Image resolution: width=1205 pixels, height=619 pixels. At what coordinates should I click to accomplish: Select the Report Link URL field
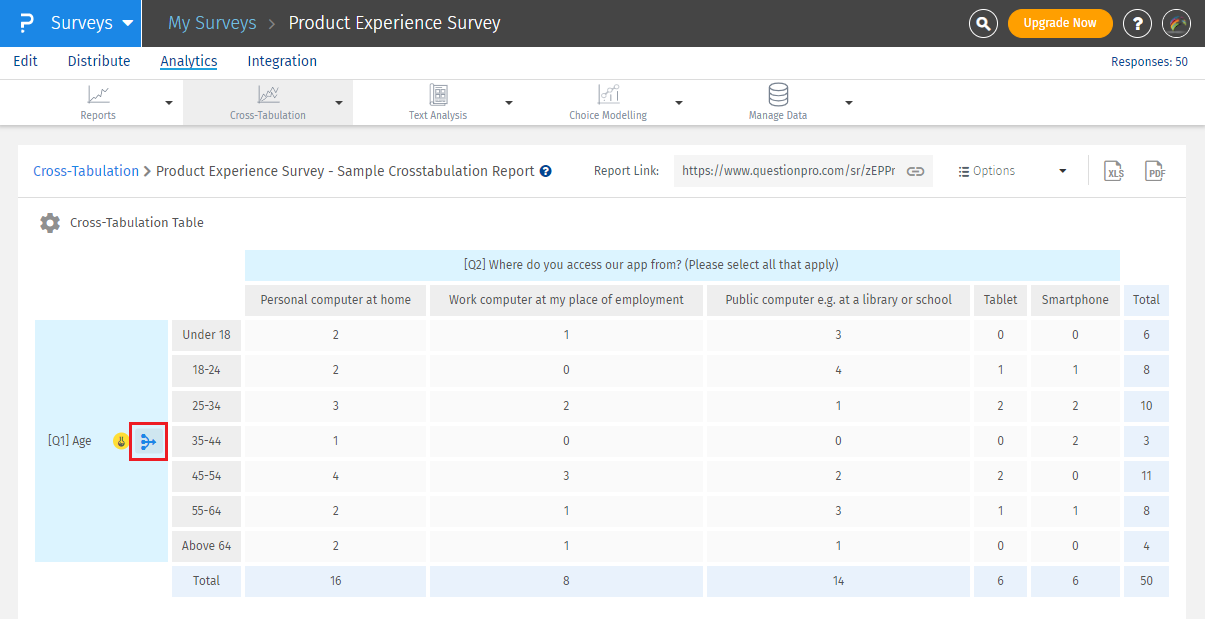[790, 171]
